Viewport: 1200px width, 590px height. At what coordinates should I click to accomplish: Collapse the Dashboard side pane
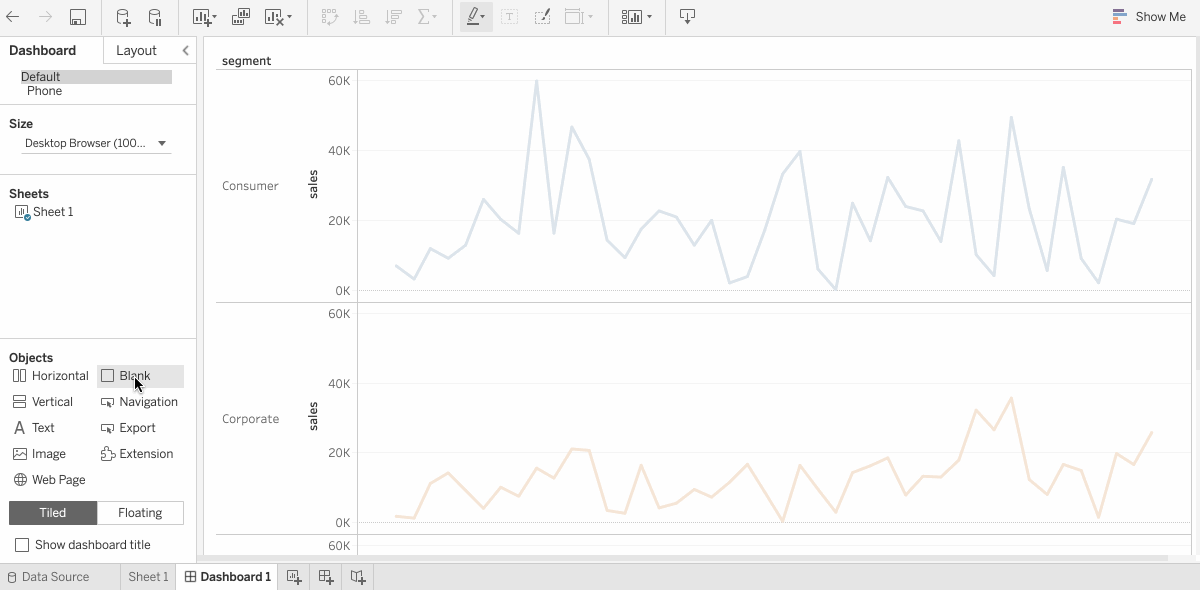pyautogui.click(x=185, y=51)
